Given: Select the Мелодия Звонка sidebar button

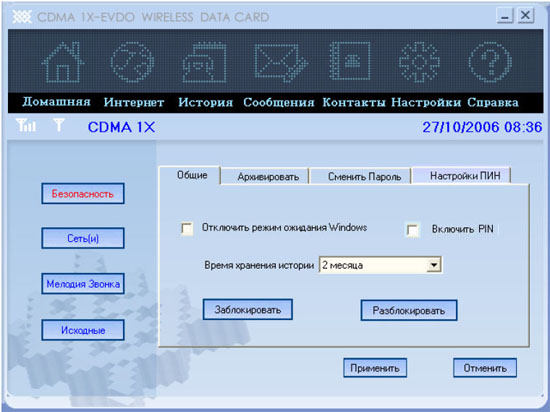Looking at the screenshot, I should 83,284.
